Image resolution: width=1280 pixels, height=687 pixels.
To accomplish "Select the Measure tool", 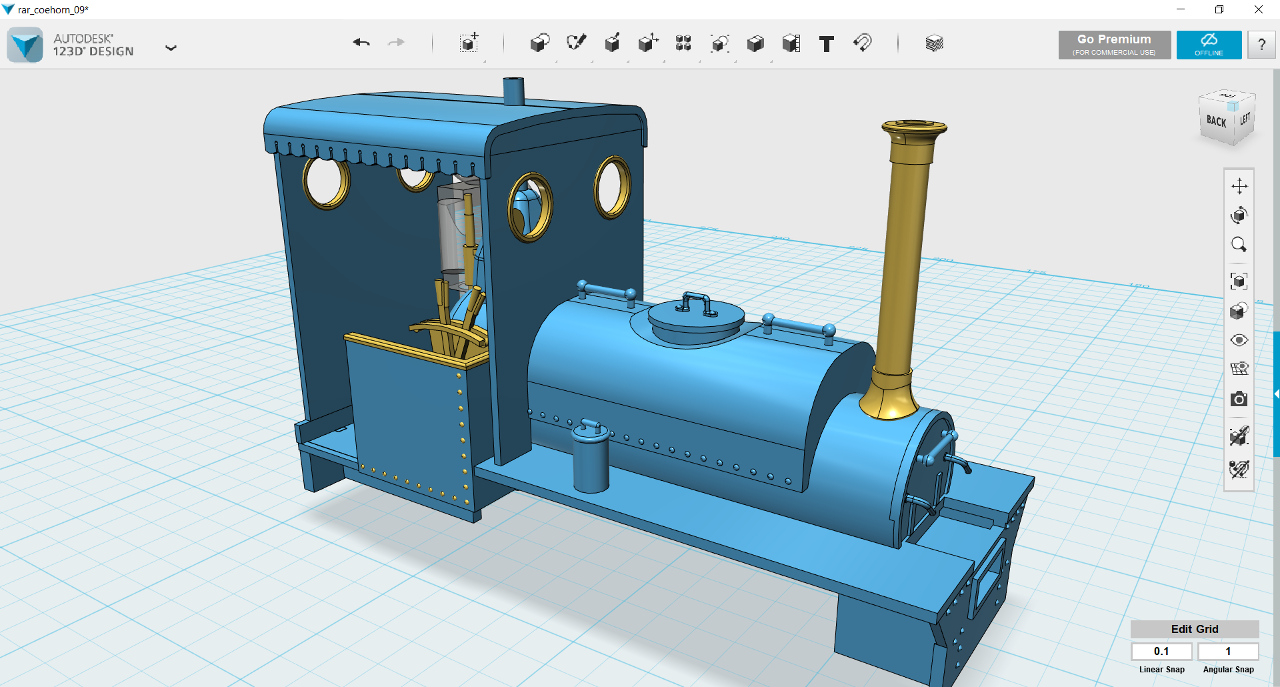I will [x=791, y=43].
